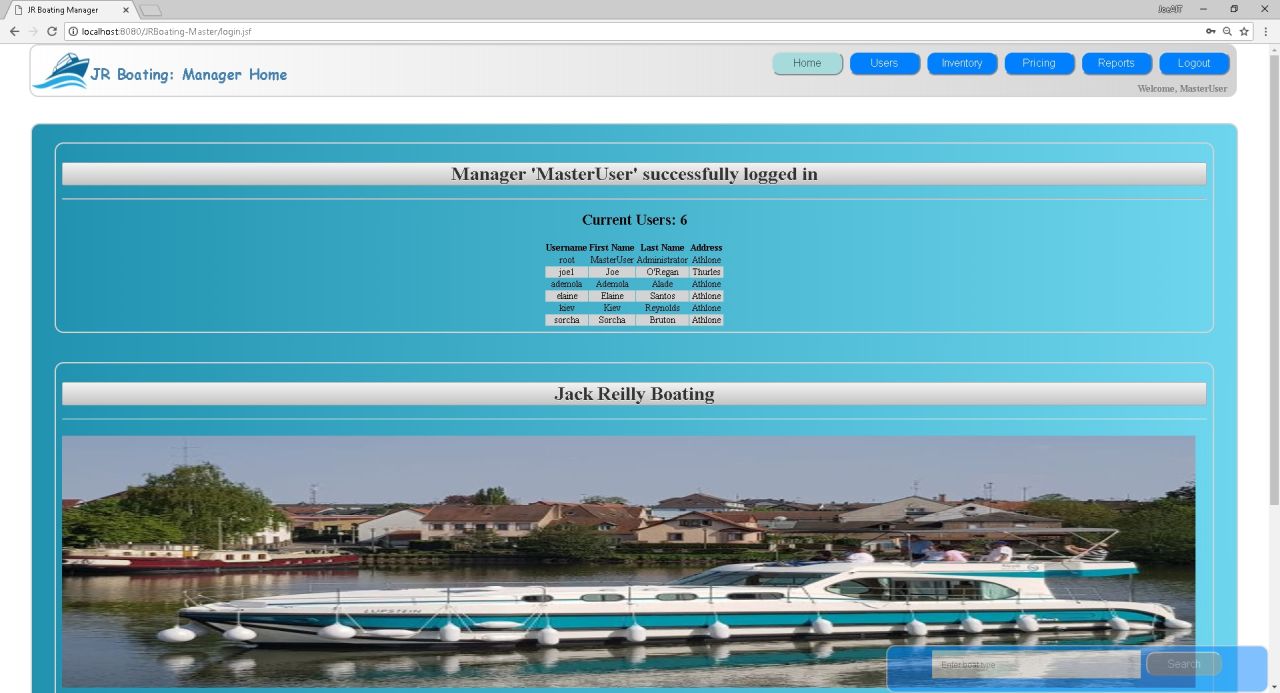Open the Home navigation button
Viewport: 1280px width, 693px height.
807,63
